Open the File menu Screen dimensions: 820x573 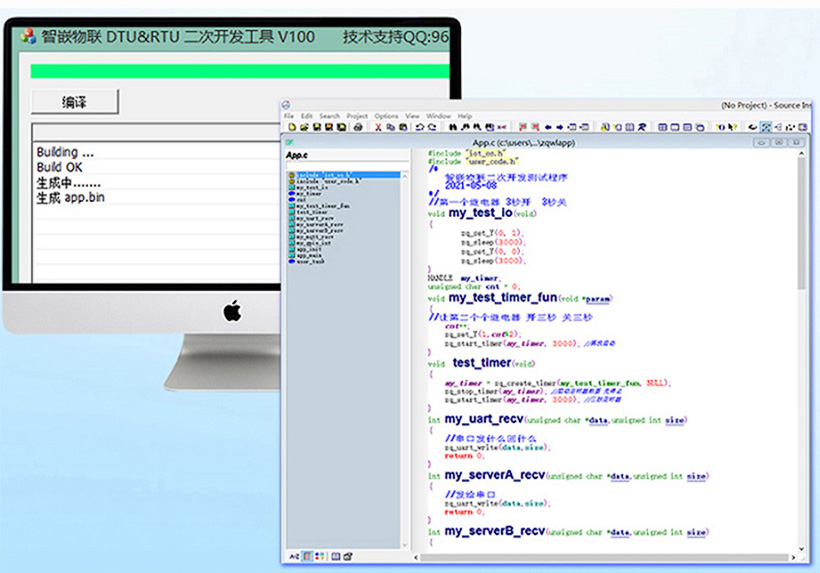(289, 116)
